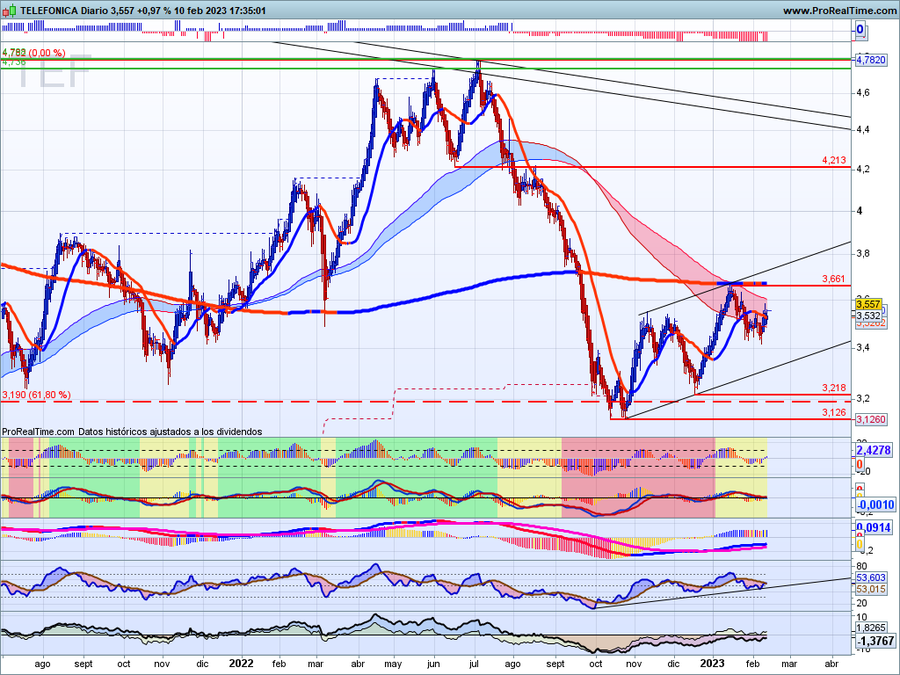The image size is (900, 675).
Task: Click the 3,8 price axis tick label
Action: coord(863,254)
